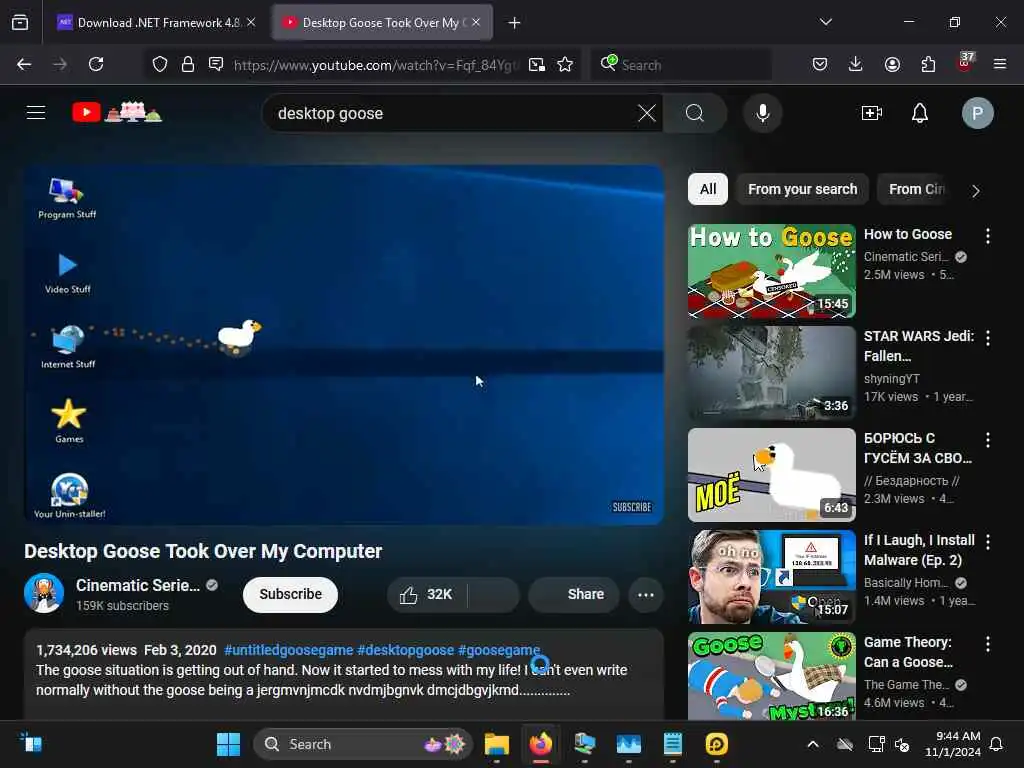
Task: Open Firefox taskbar icon
Action: [541, 744]
